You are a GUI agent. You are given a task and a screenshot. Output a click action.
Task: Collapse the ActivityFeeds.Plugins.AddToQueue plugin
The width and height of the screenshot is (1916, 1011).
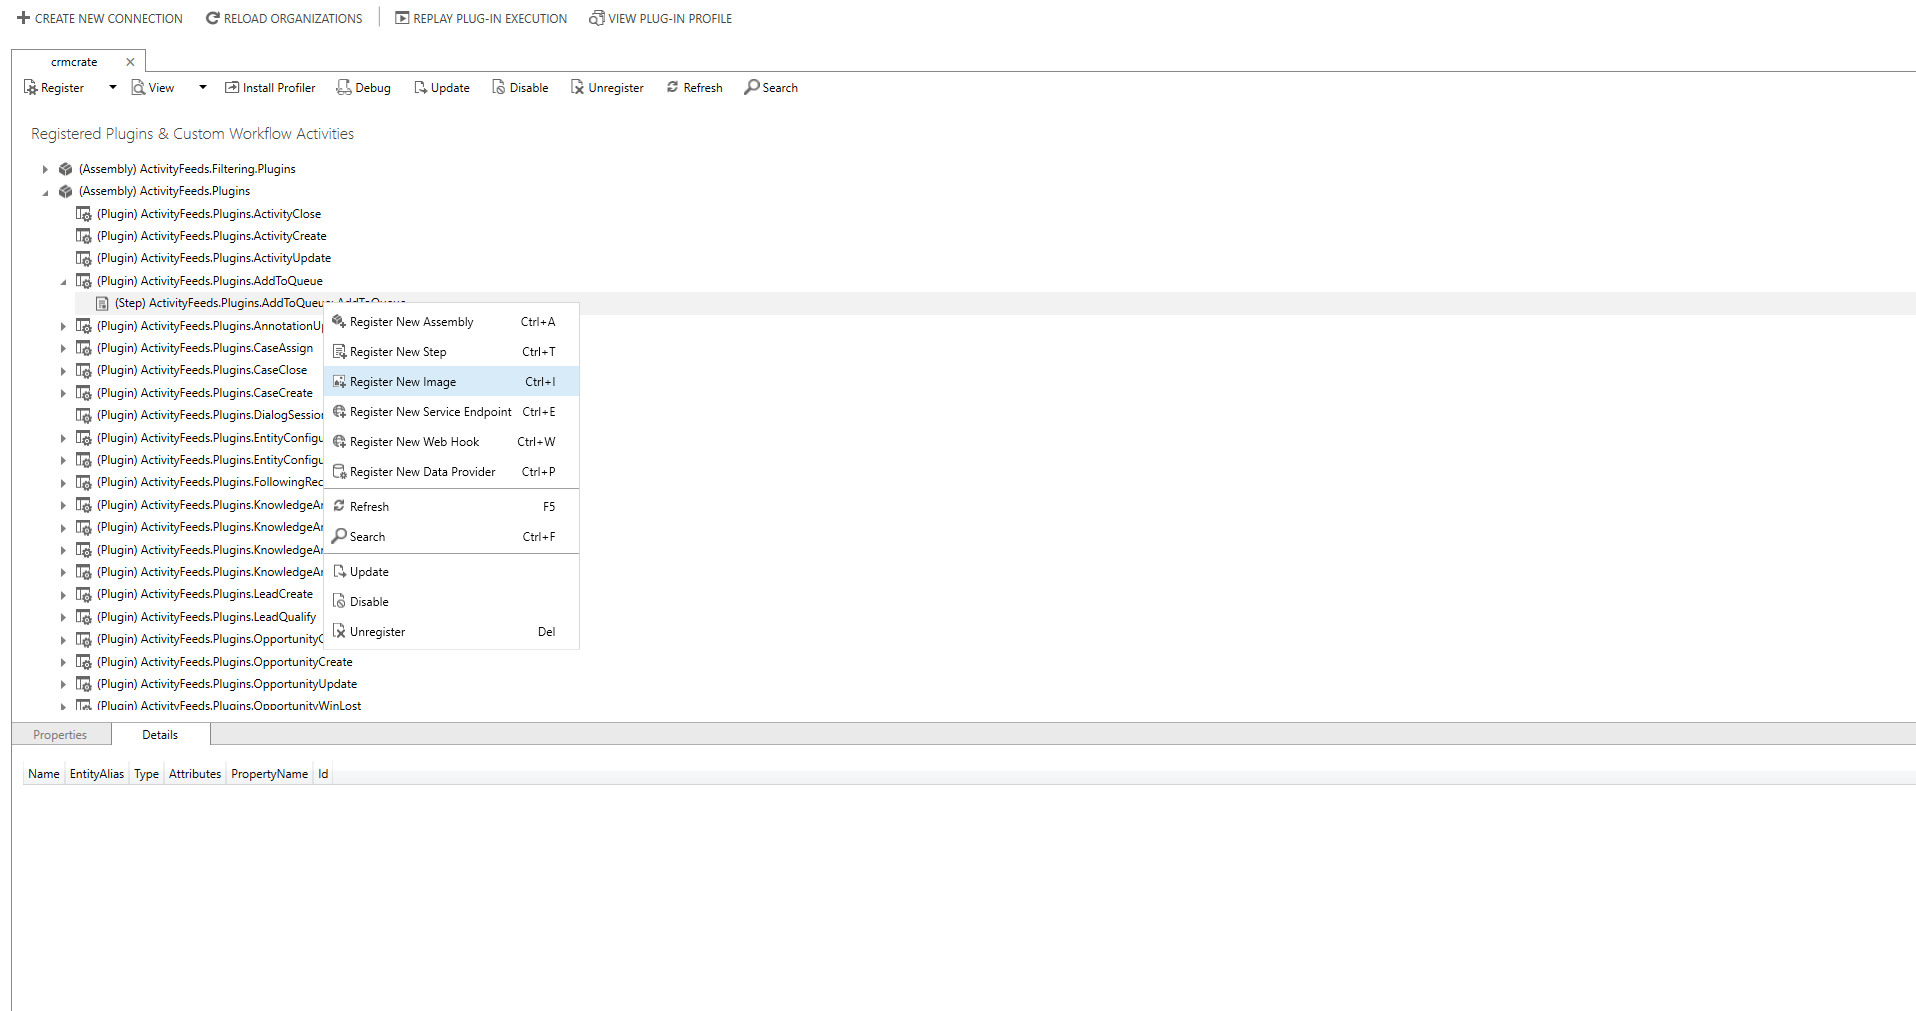click(x=63, y=281)
